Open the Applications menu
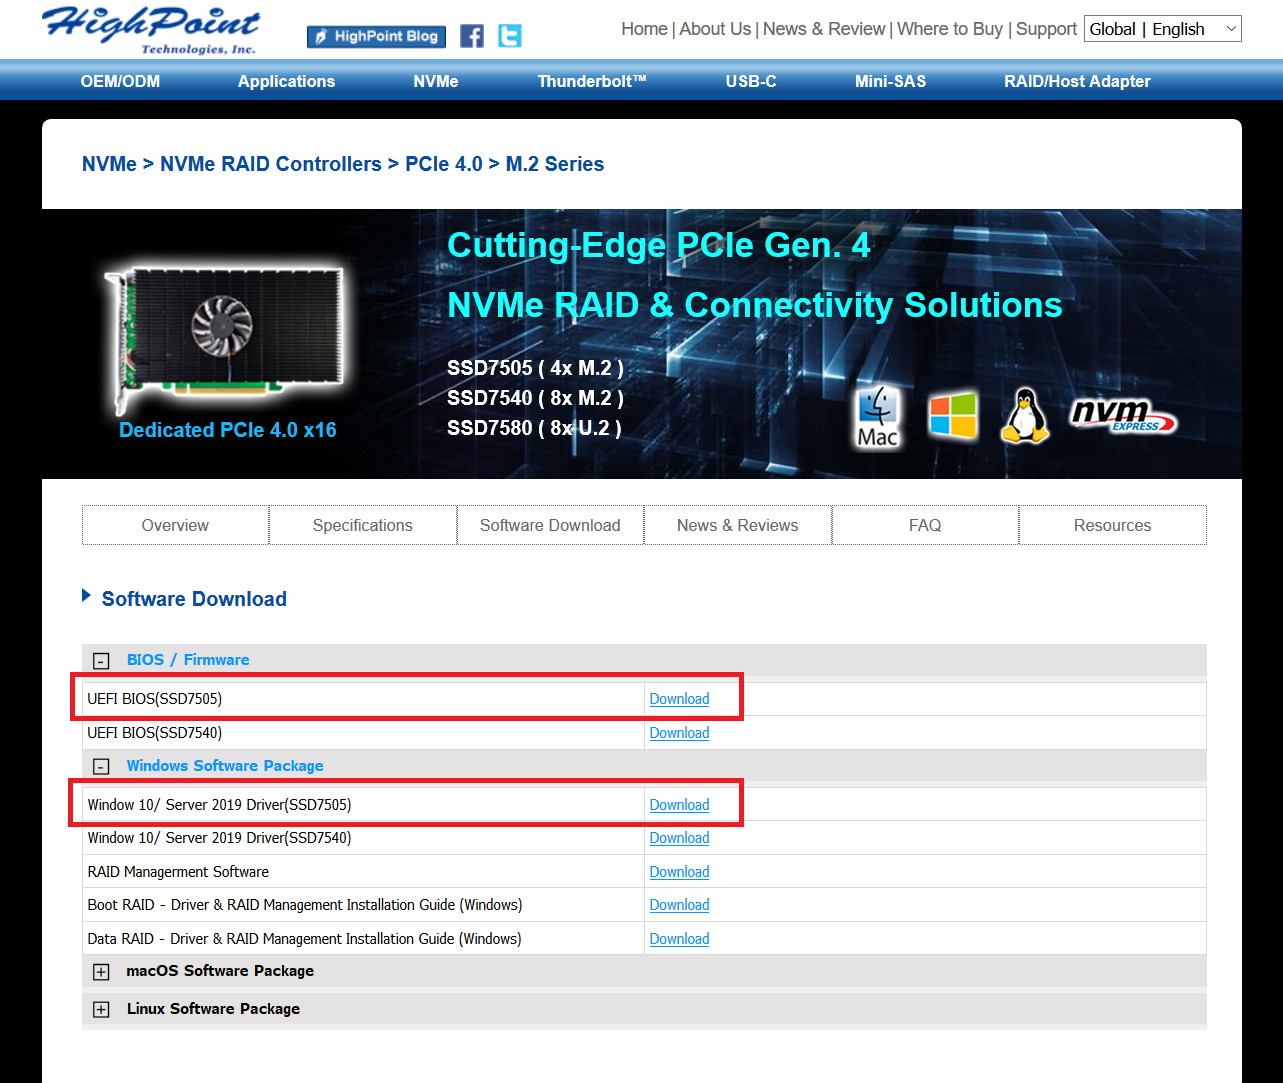Screen dimensions: 1283x1083 286,81
